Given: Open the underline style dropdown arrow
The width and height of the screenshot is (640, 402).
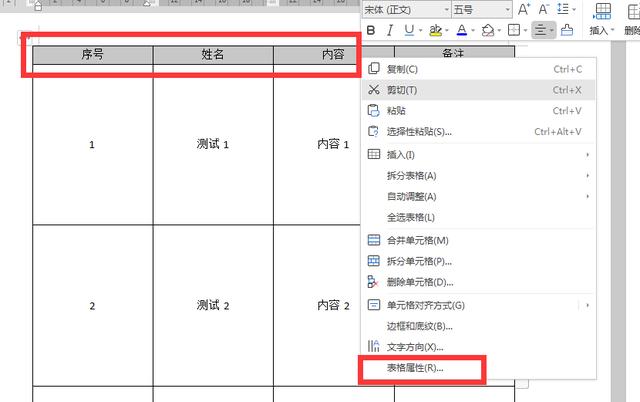Looking at the screenshot, I should coord(420,31).
